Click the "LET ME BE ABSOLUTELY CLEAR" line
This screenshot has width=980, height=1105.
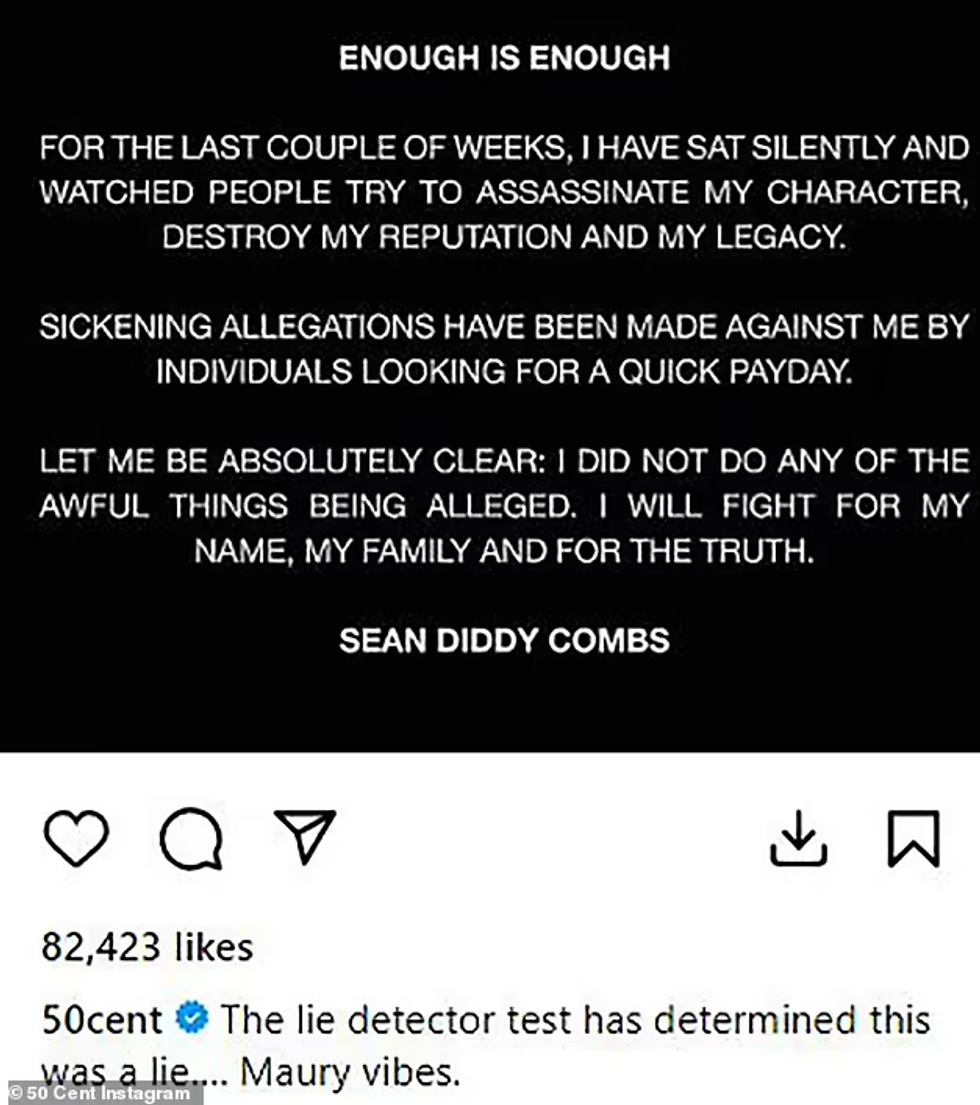(x=504, y=462)
